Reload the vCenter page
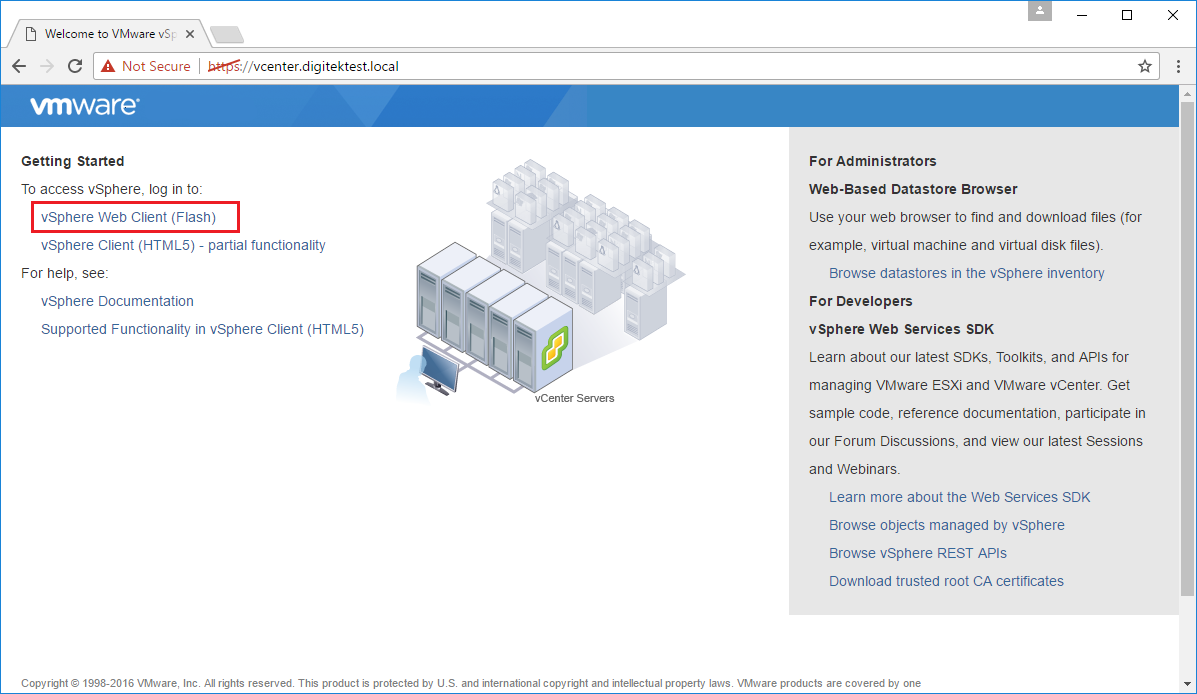 point(75,66)
